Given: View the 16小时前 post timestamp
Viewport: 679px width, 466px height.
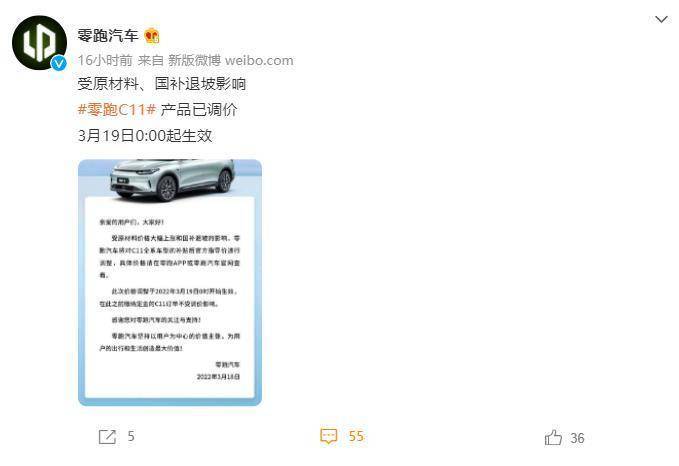Looking at the screenshot, I should 105,60.
